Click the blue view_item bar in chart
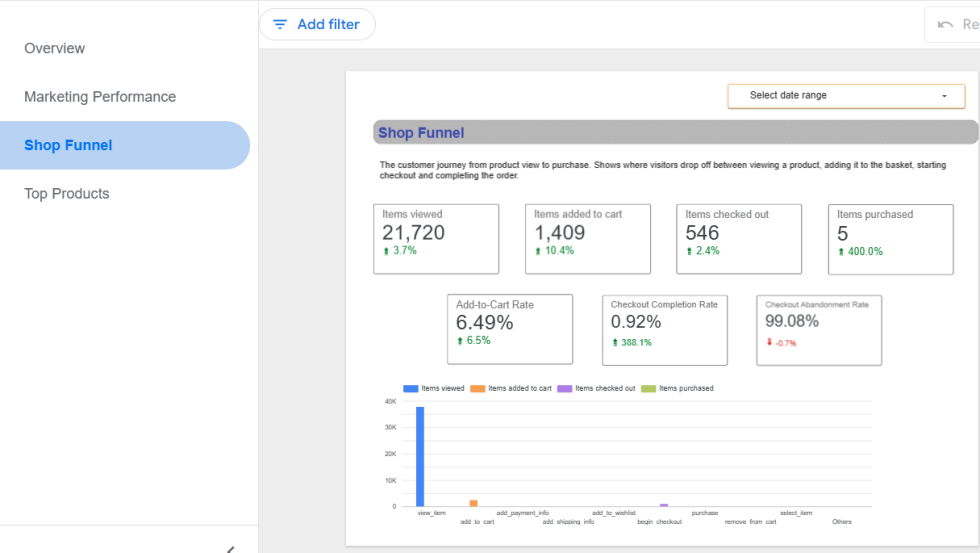980x553 pixels. [420, 456]
